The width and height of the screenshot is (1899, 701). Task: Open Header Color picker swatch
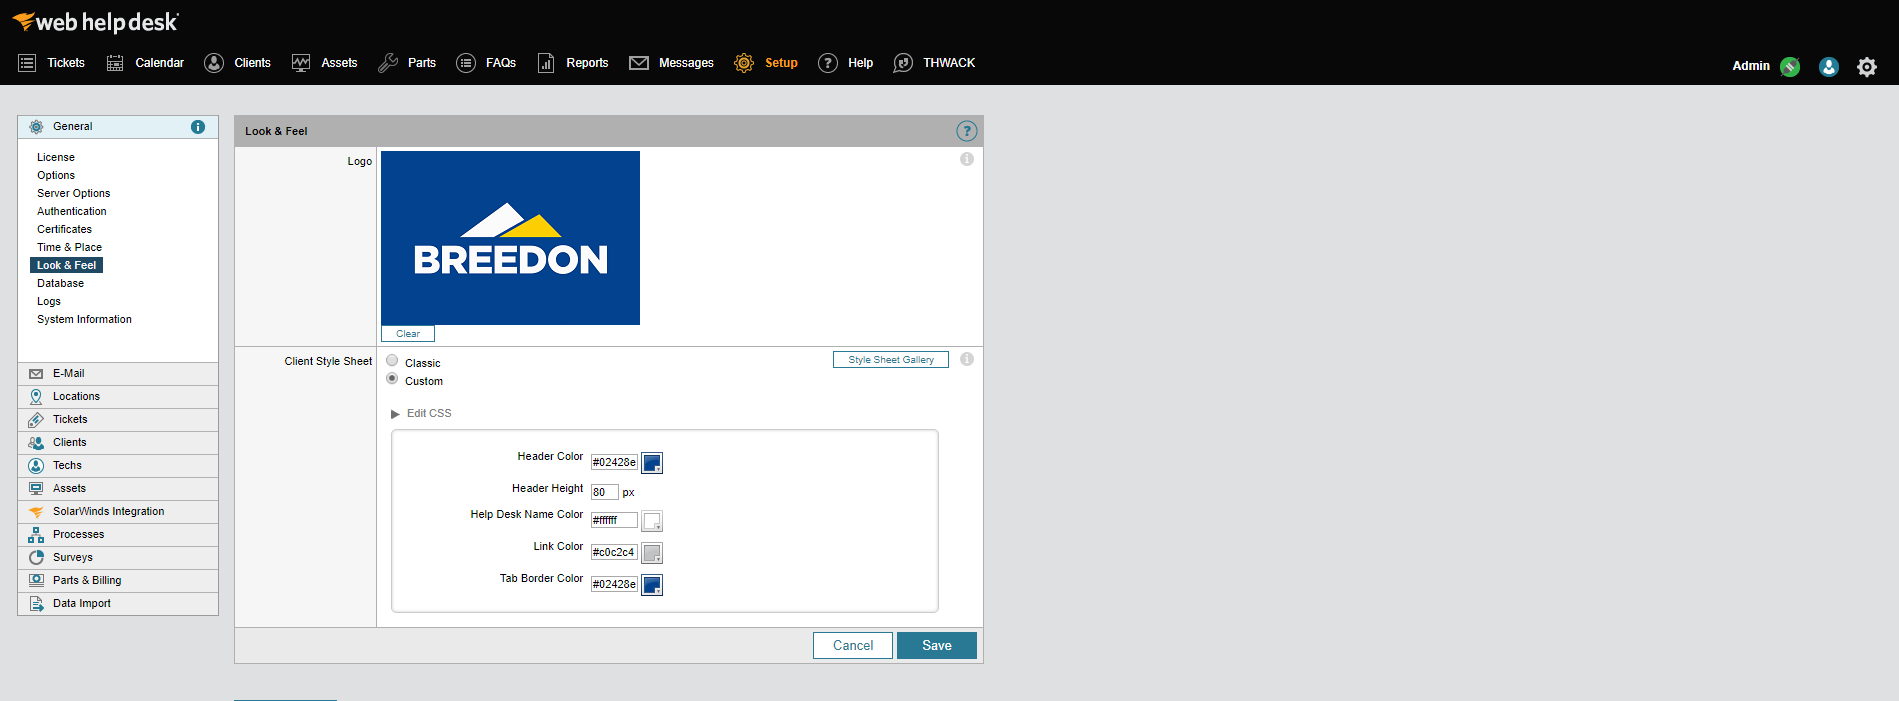(652, 463)
